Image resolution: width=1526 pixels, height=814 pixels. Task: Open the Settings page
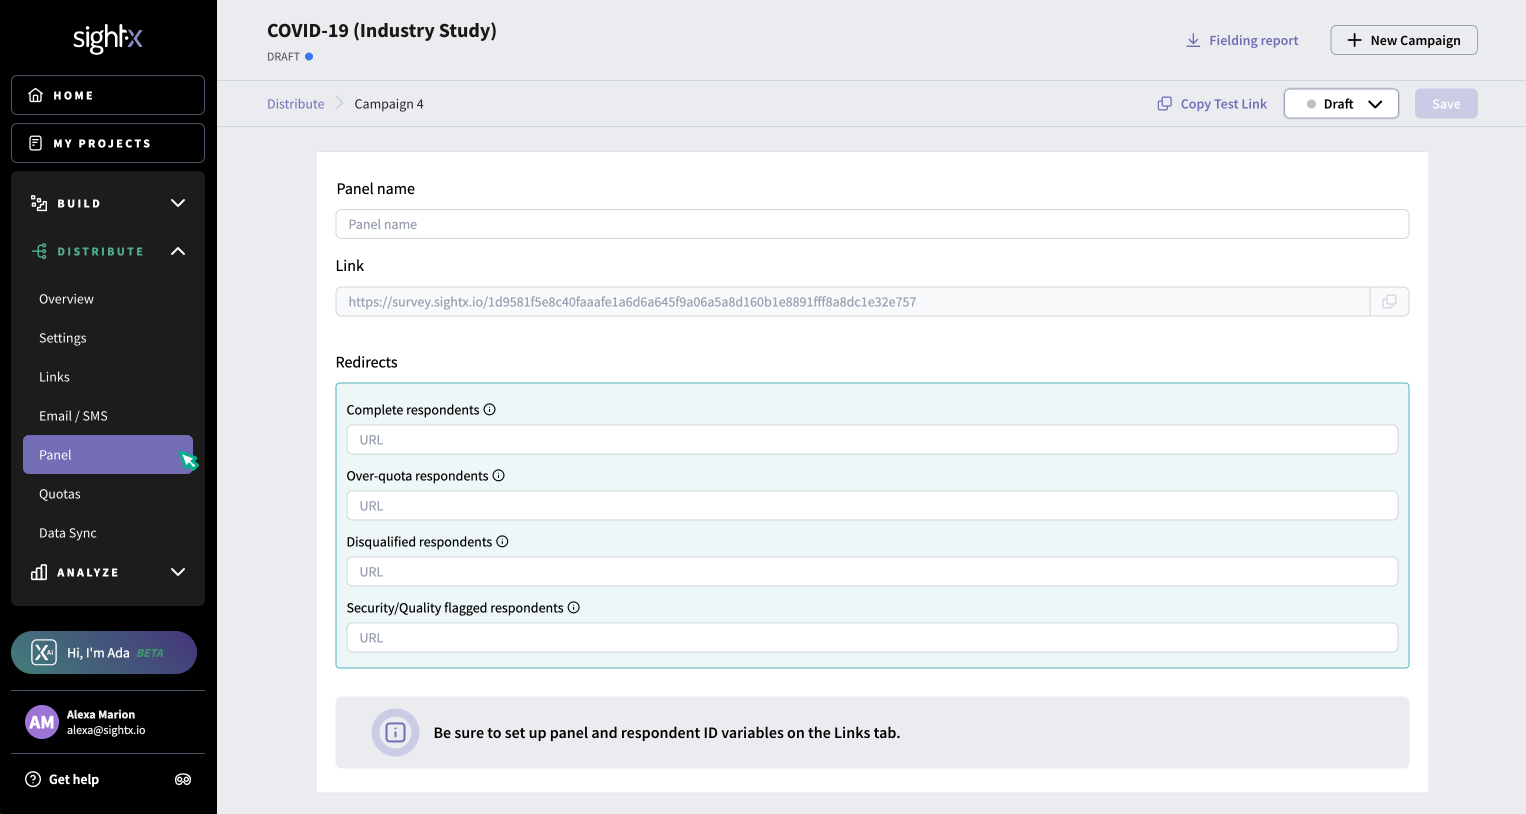click(x=62, y=338)
